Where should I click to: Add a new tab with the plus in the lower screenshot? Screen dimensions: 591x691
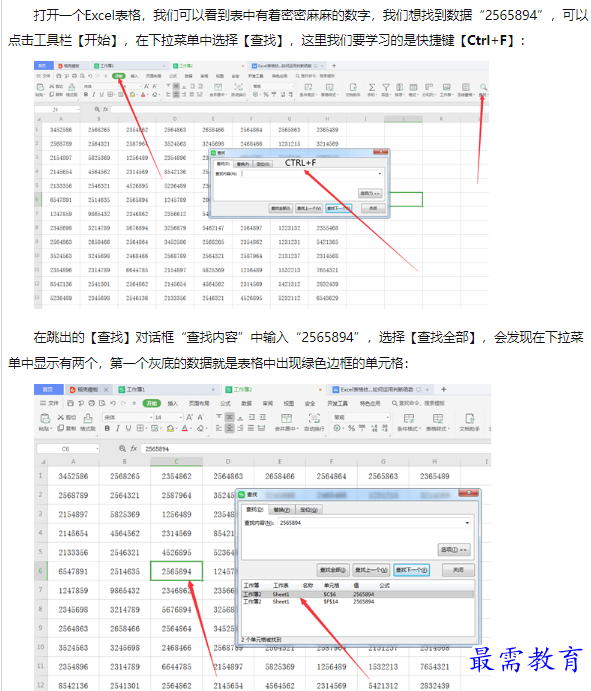pos(444,390)
